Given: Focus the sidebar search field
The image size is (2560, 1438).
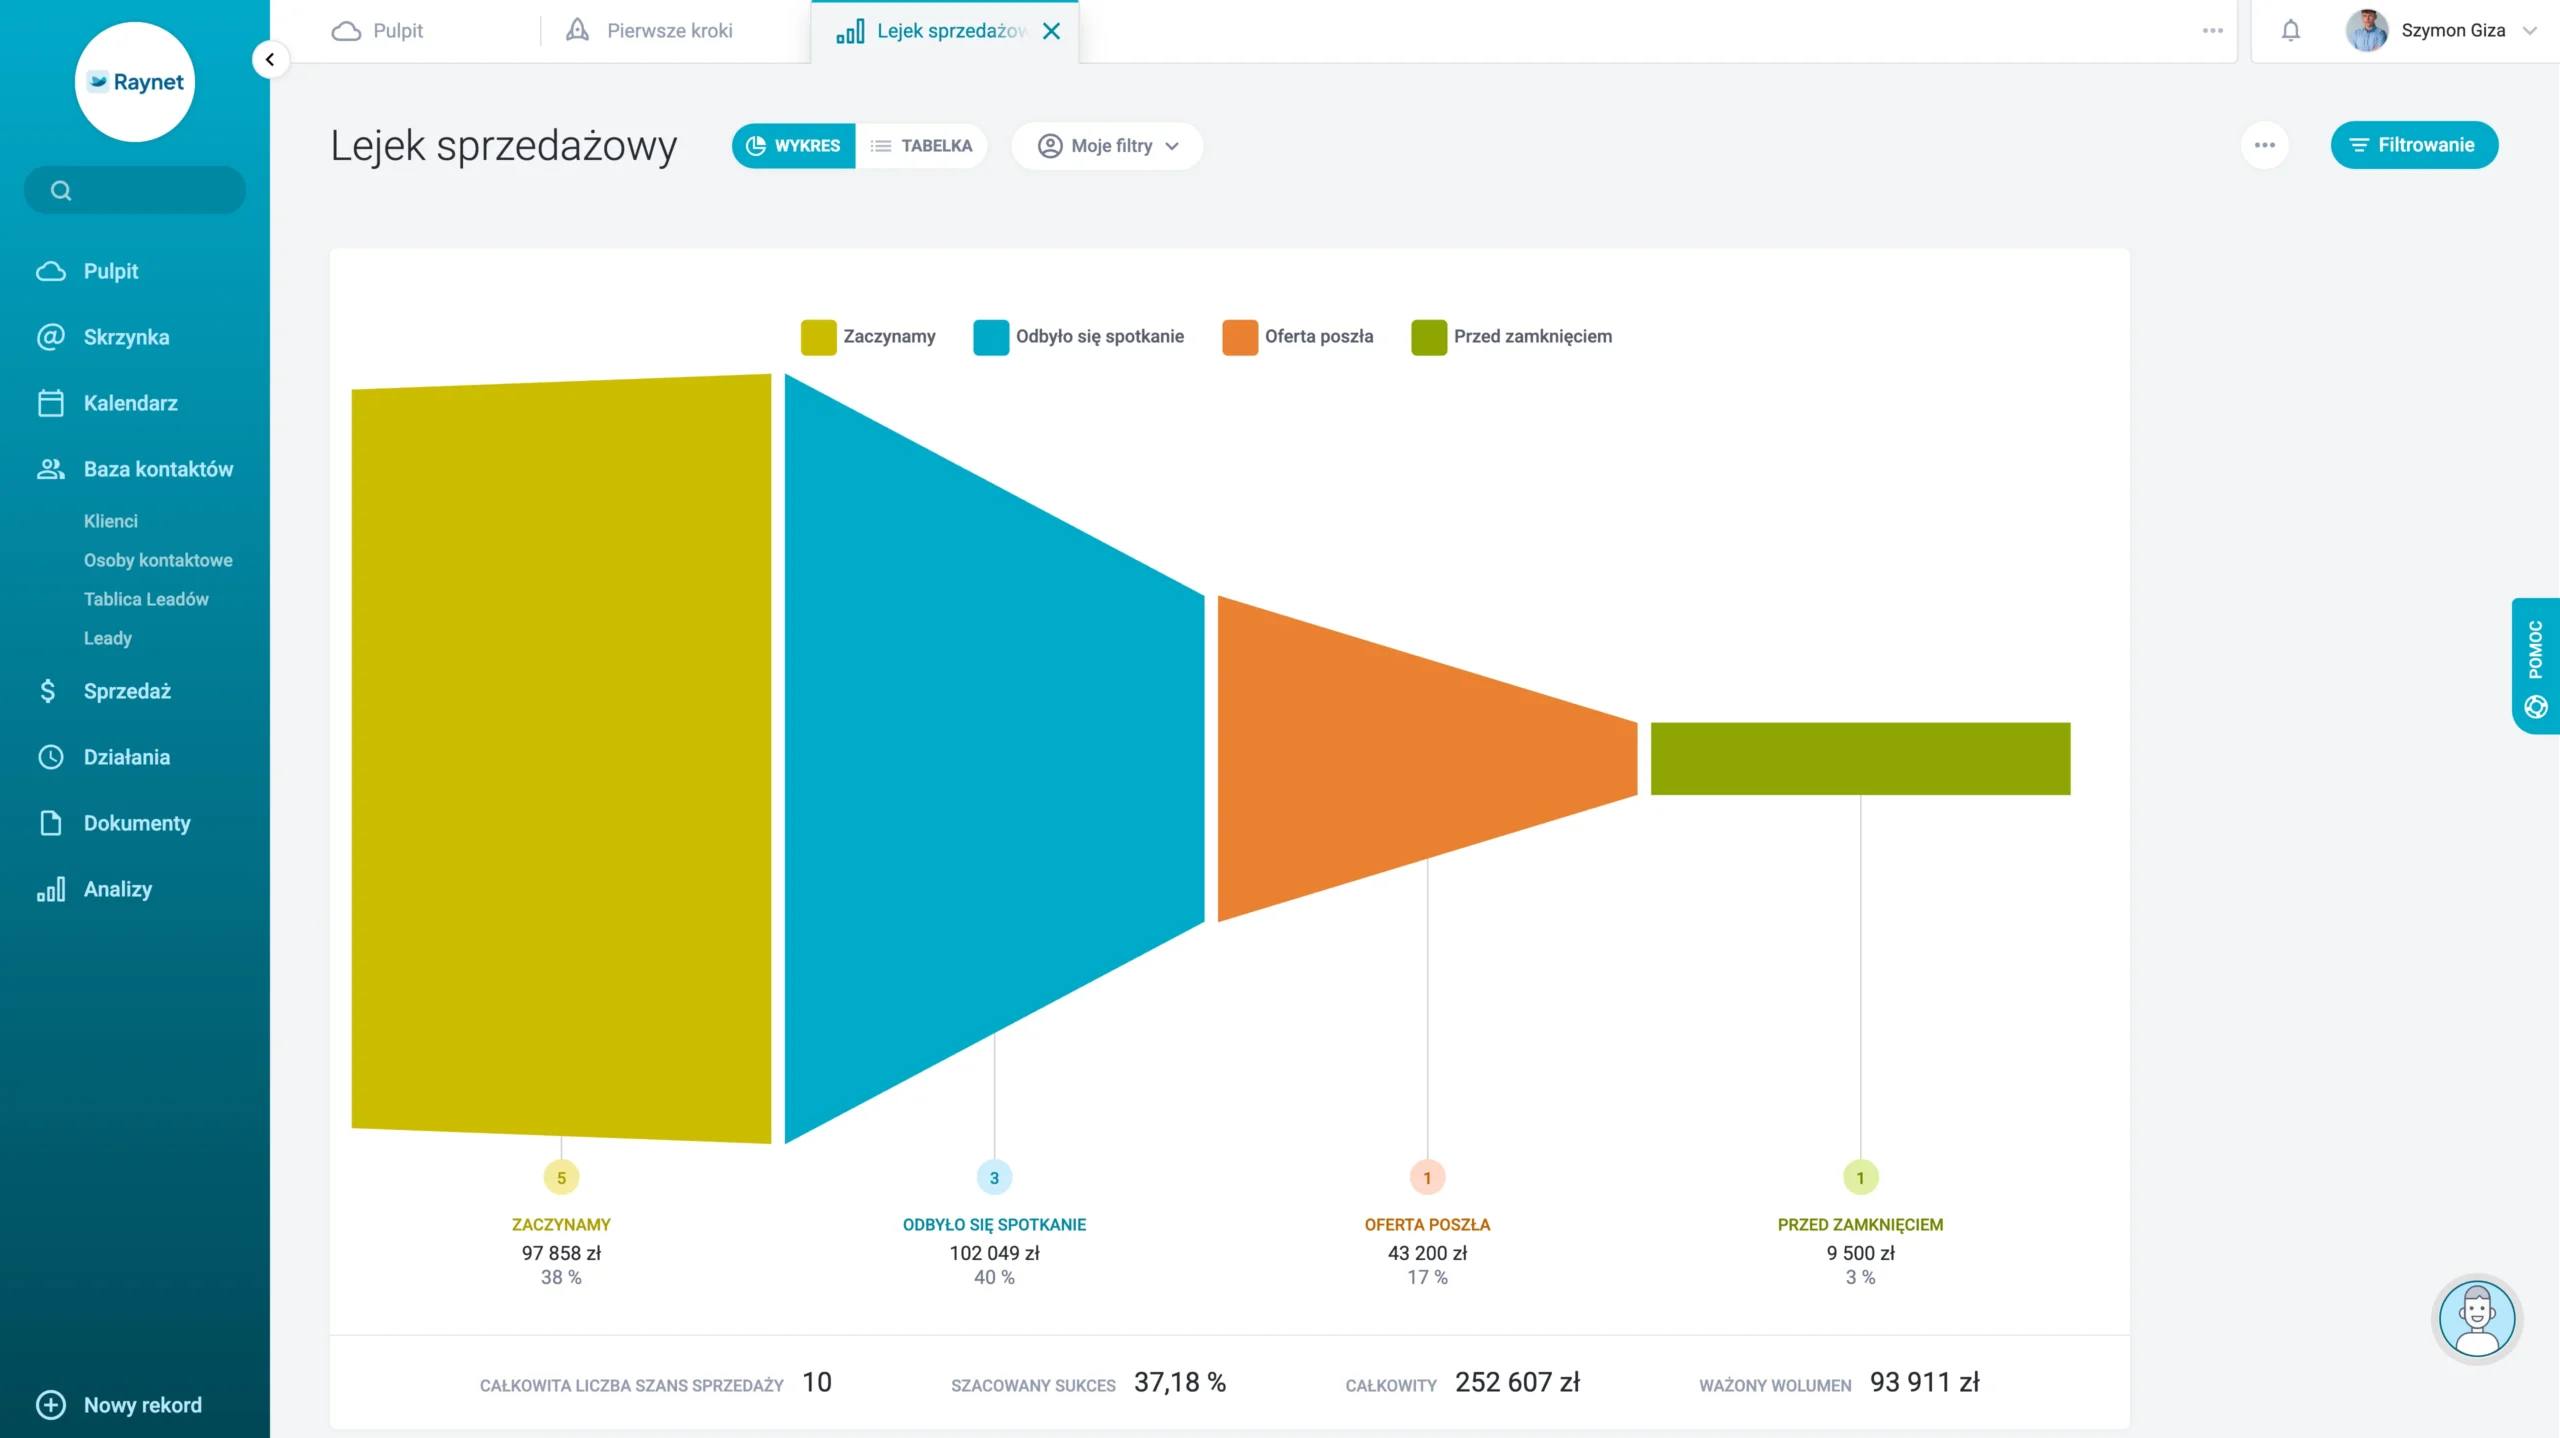Looking at the screenshot, I should [x=135, y=190].
